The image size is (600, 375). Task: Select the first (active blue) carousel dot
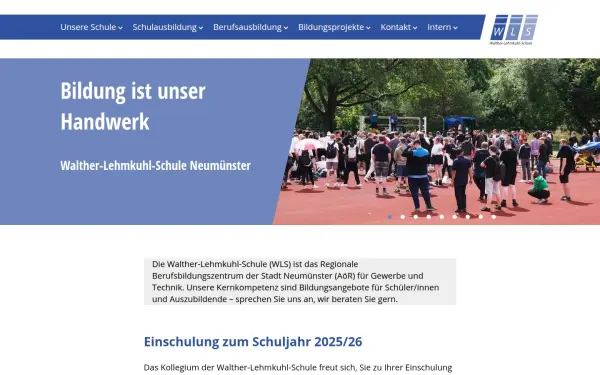point(390,217)
